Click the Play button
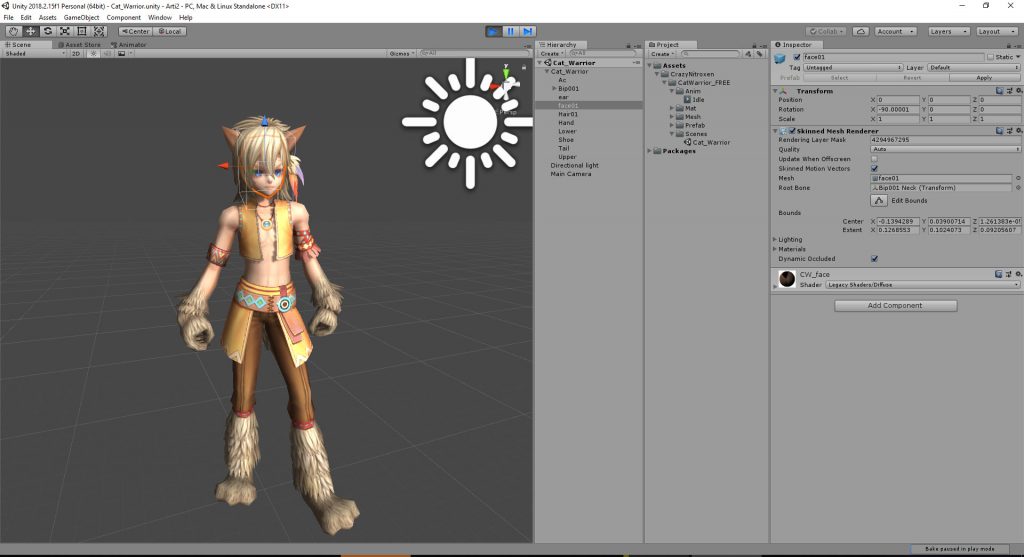This screenshot has width=1024, height=557. (493, 31)
